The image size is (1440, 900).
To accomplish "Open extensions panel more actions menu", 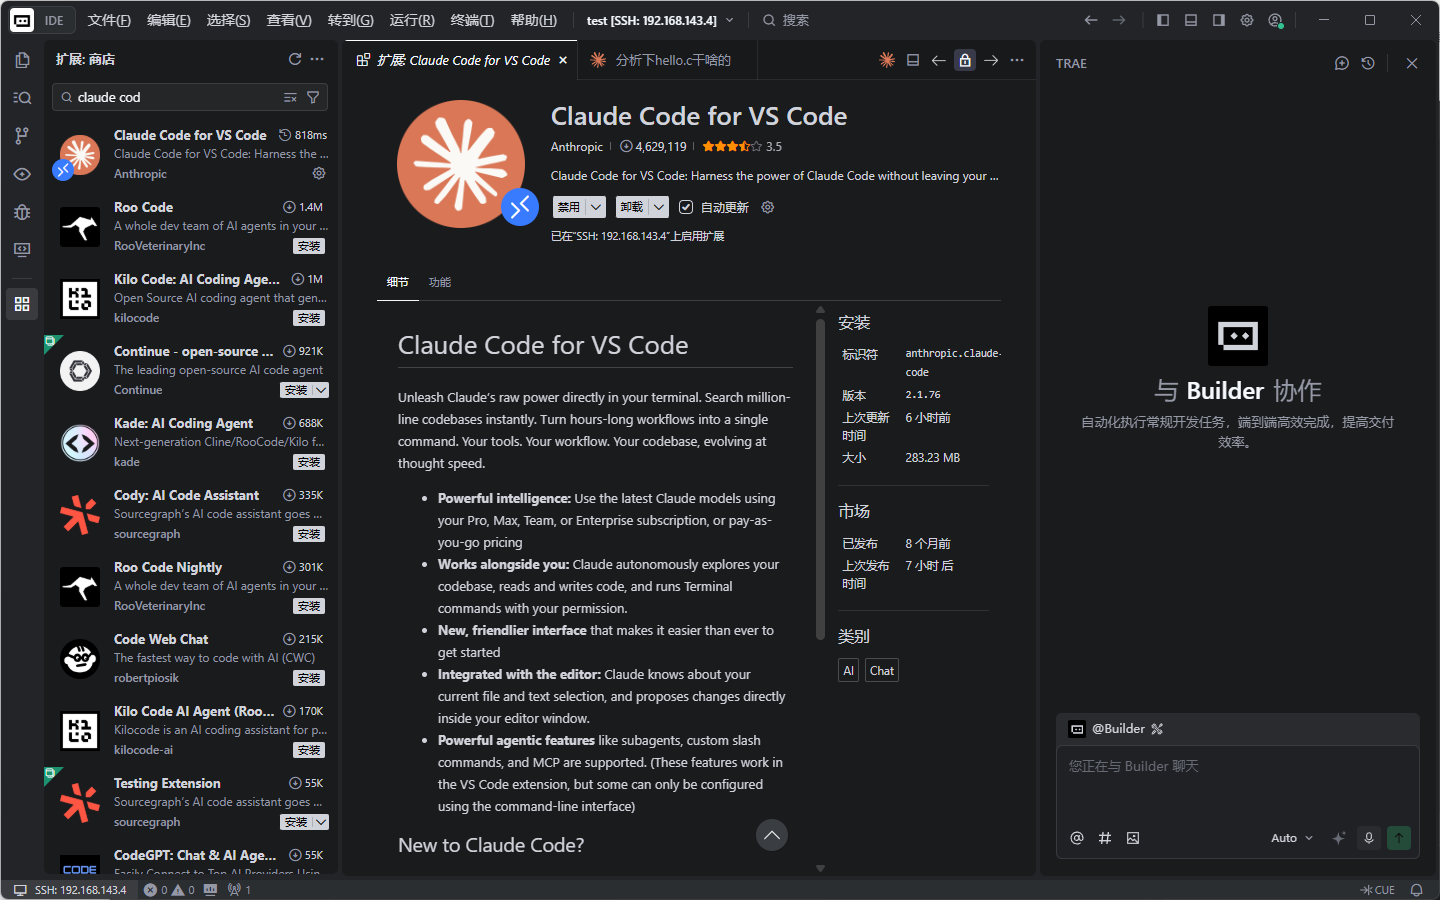I will [x=317, y=59].
